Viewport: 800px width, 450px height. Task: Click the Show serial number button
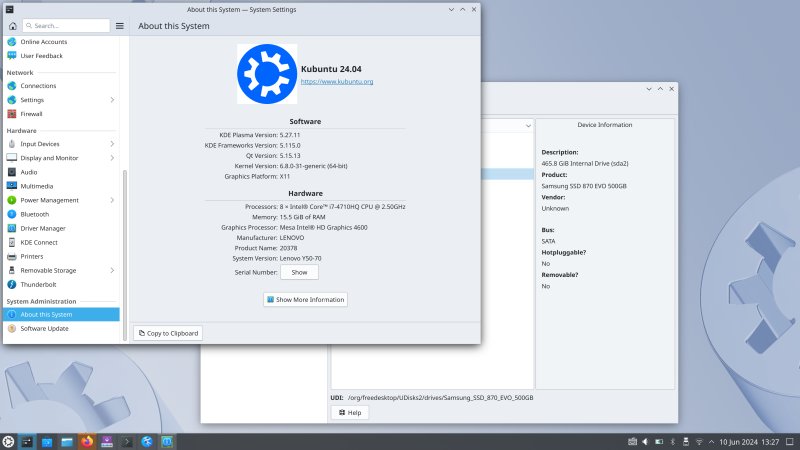[x=299, y=272]
